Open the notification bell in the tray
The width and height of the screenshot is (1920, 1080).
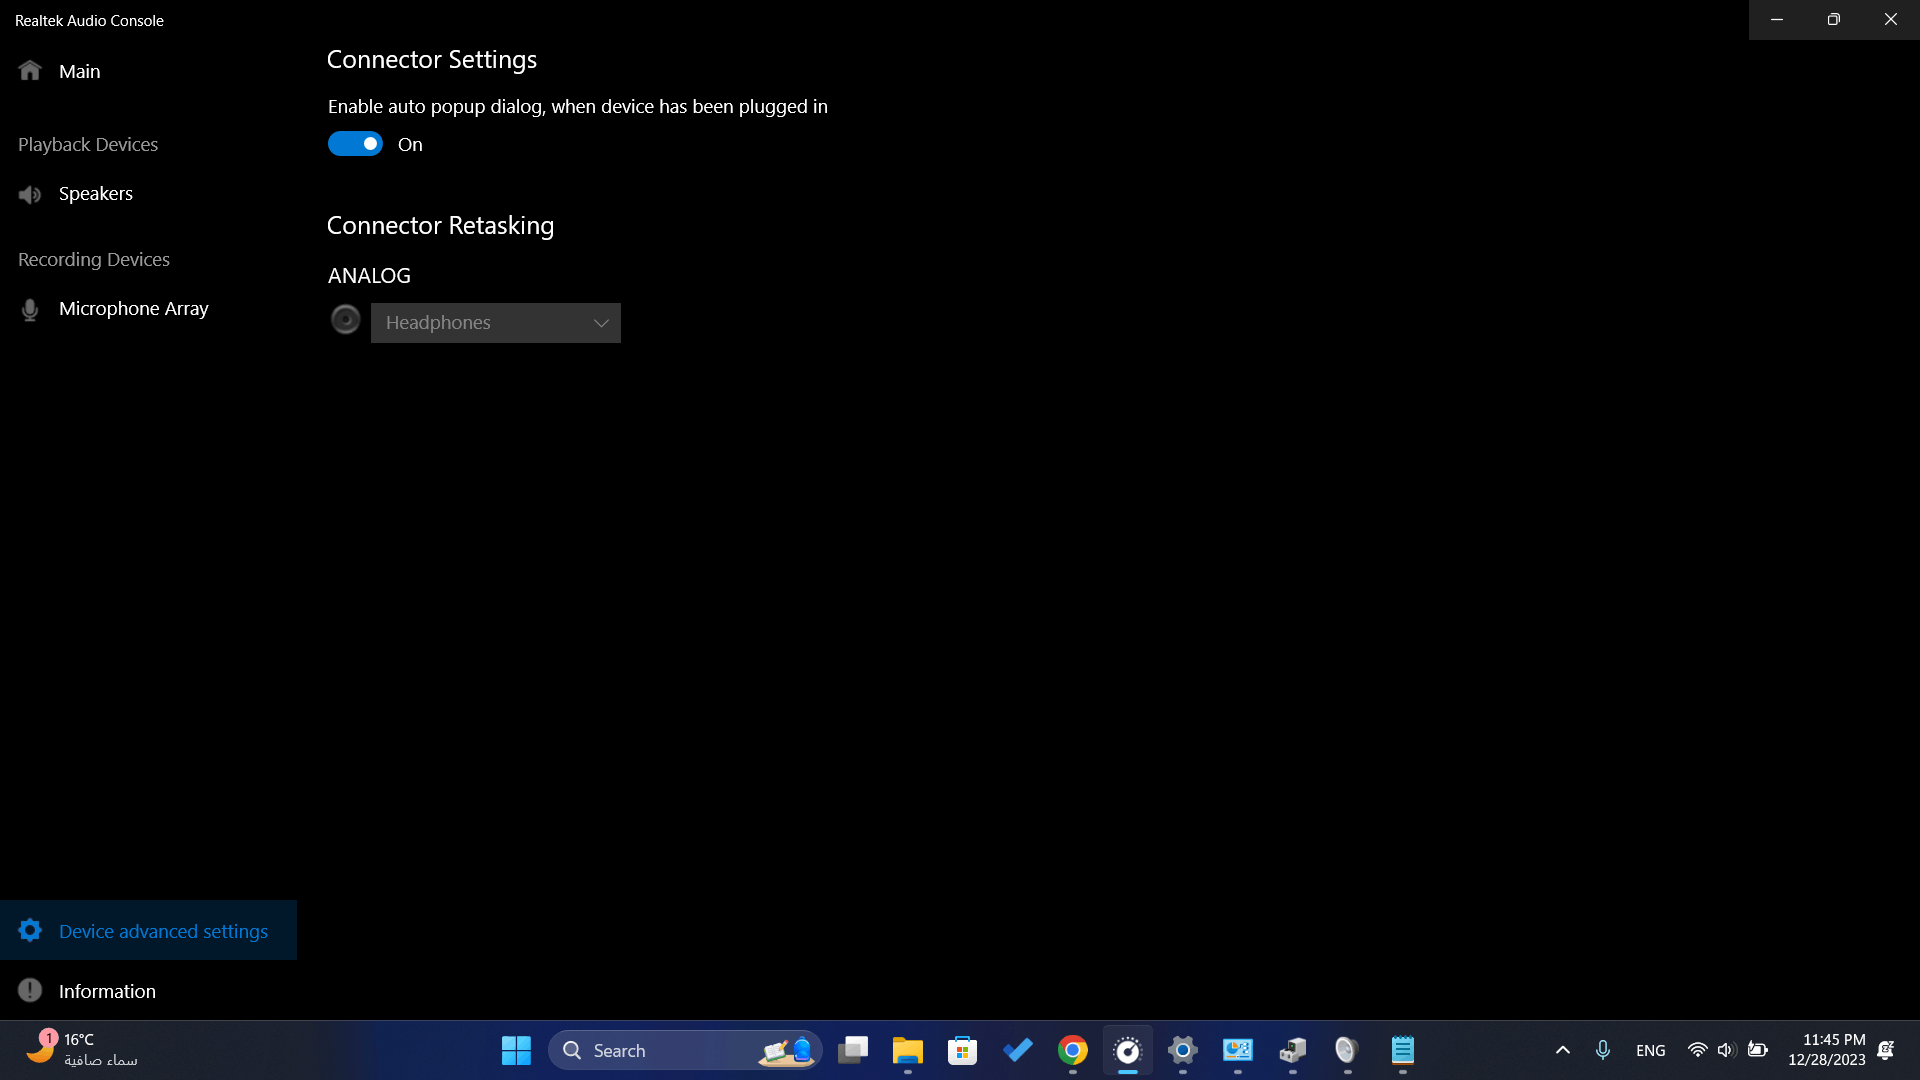(x=1886, y=1051)
